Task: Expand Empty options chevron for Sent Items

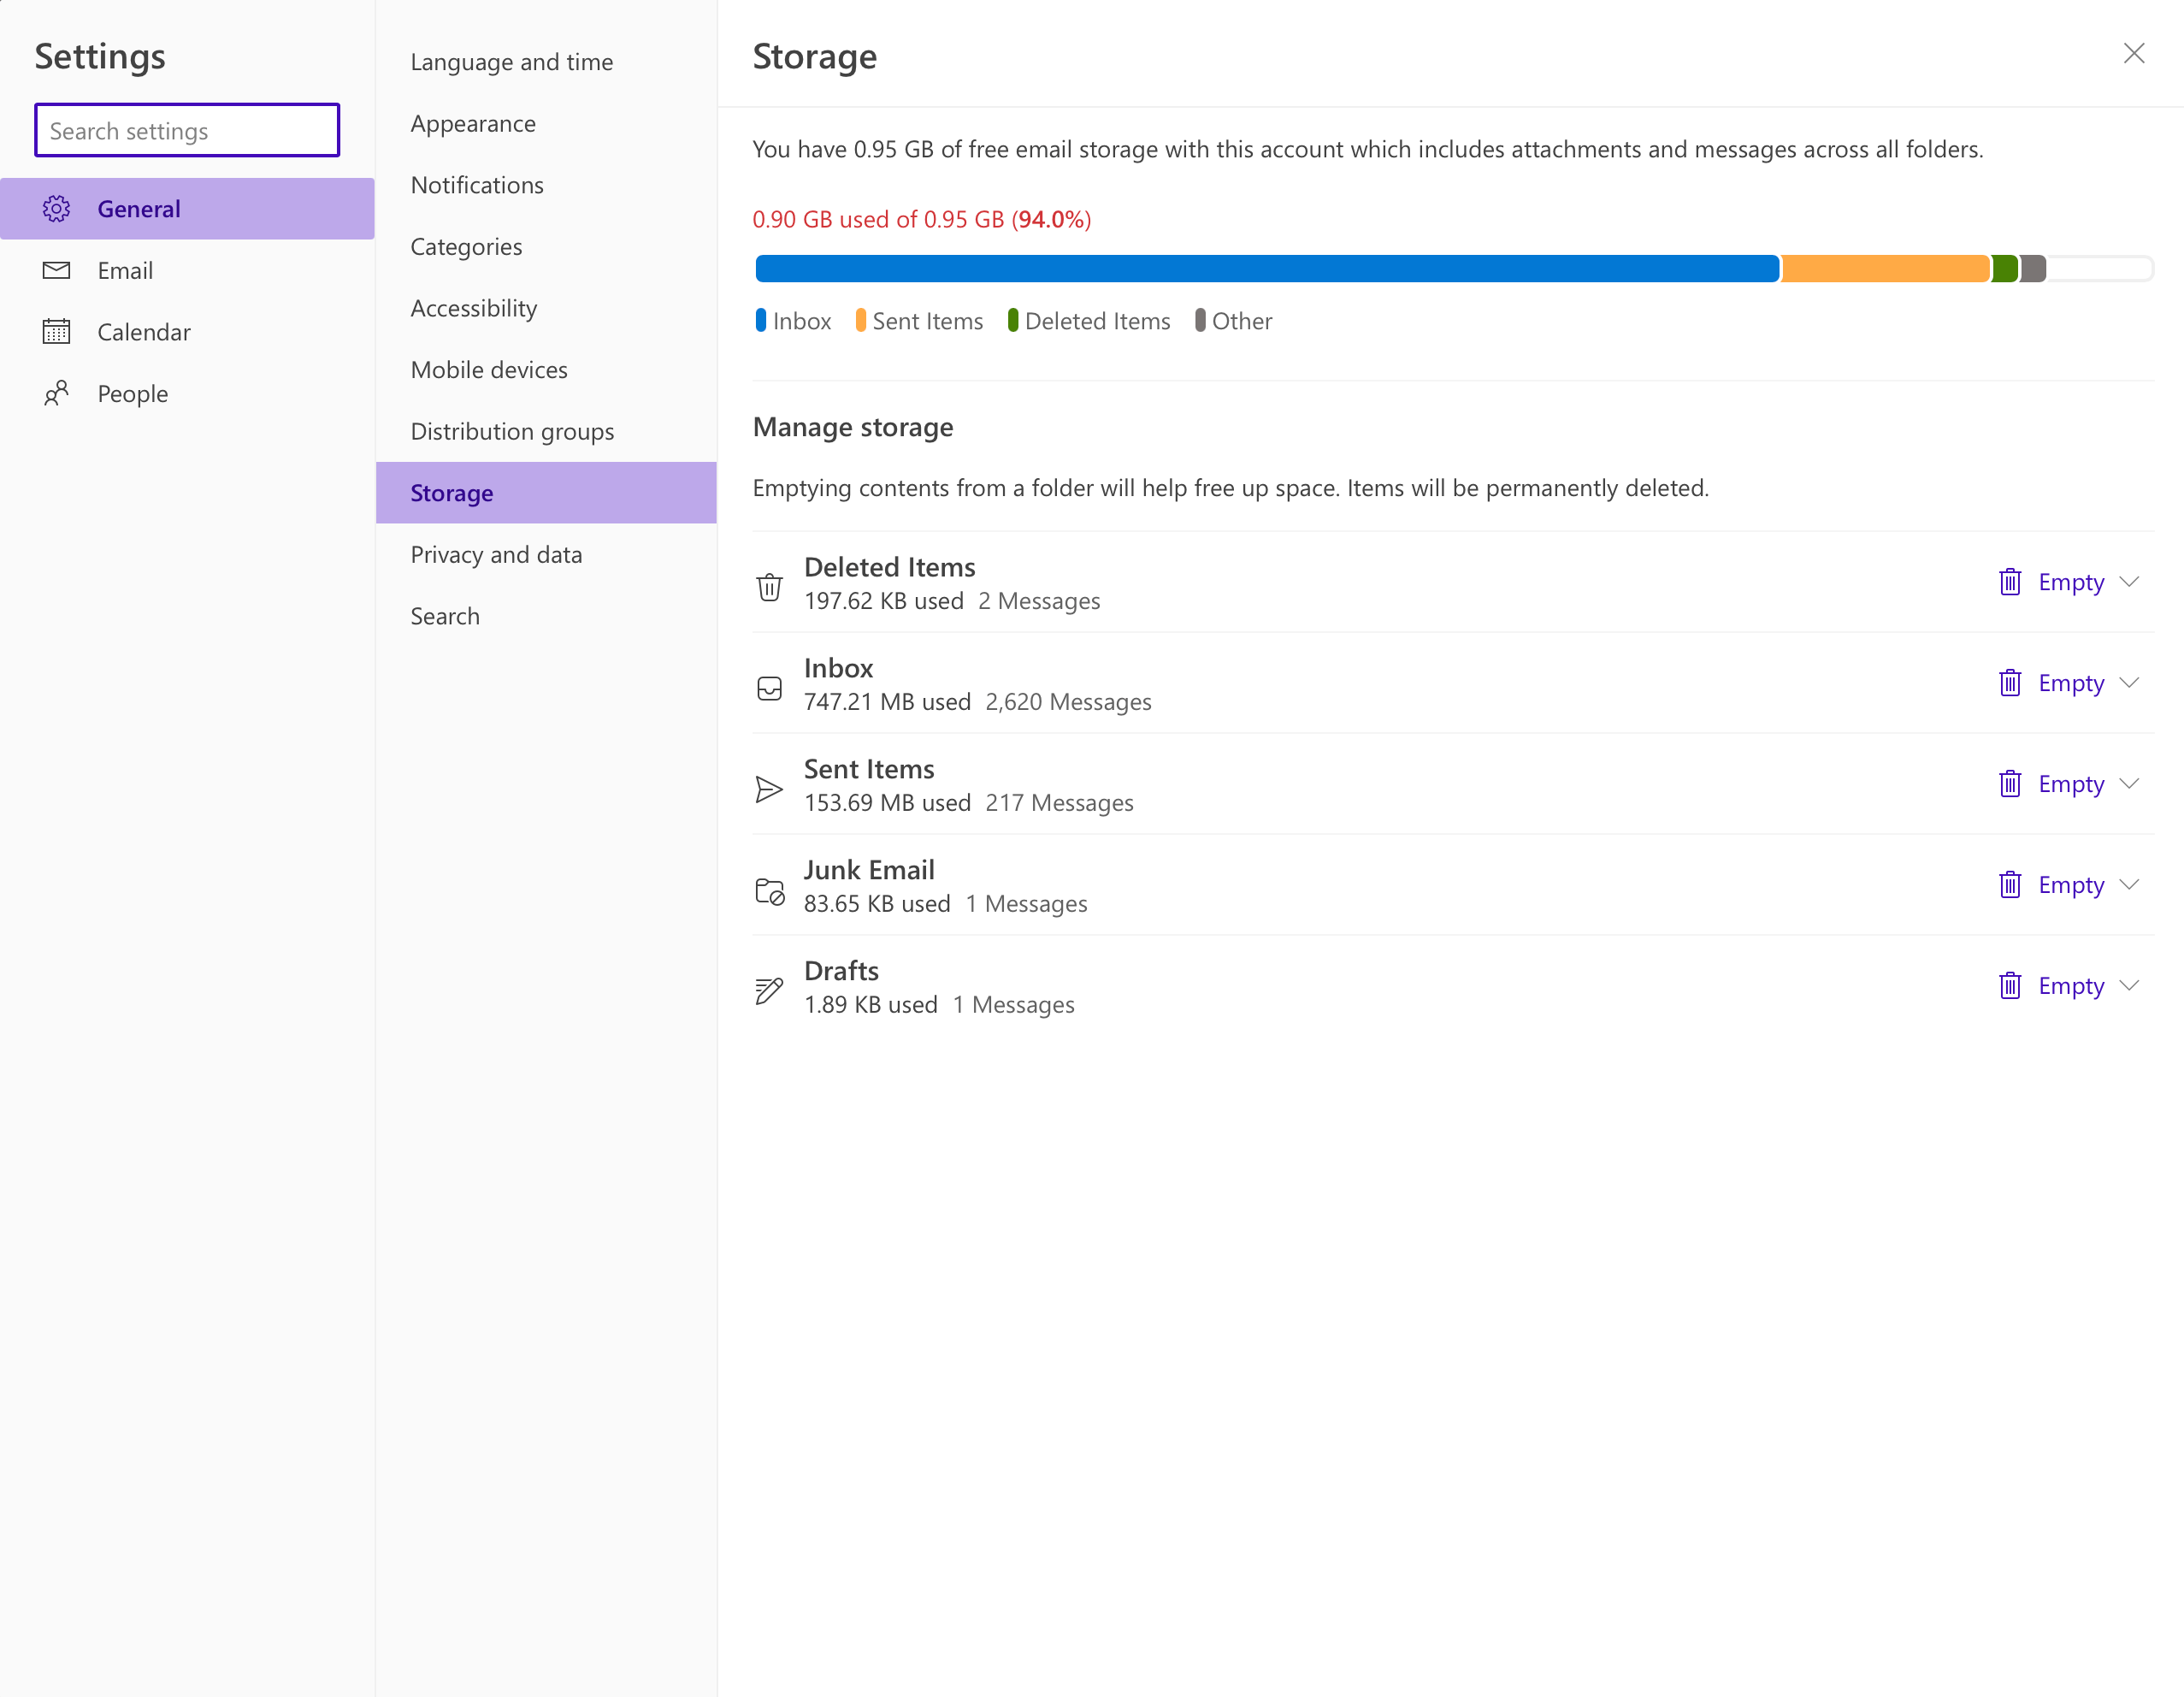Action: click(2129, 784)
